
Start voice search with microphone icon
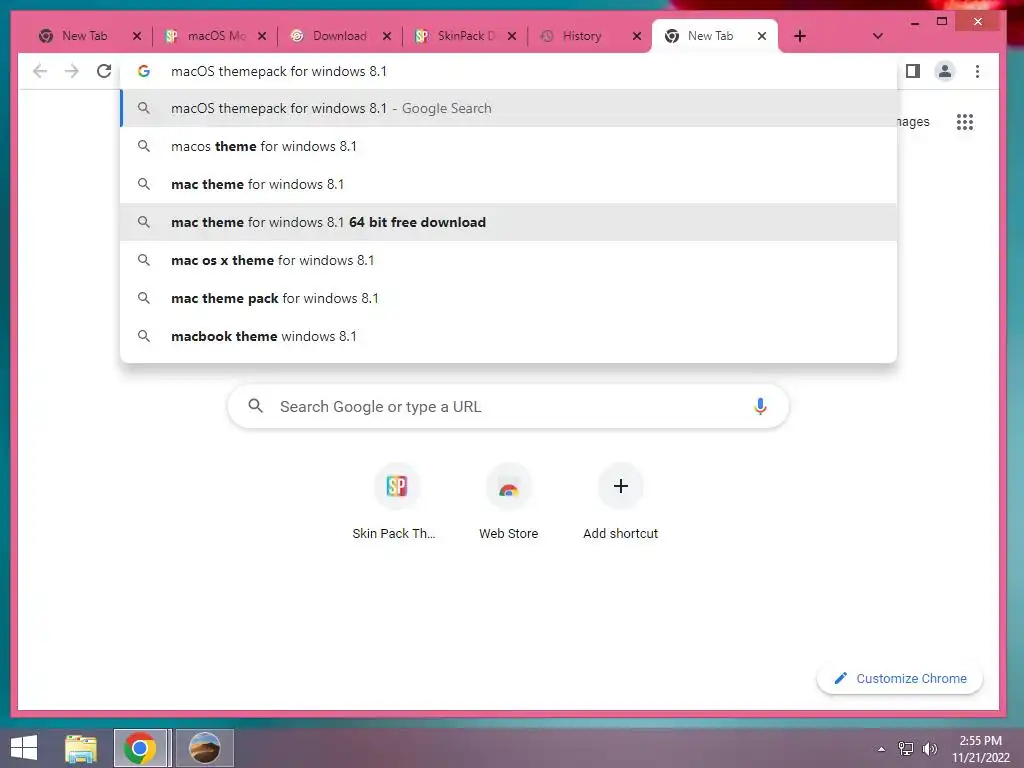click(x=760, y=406)
